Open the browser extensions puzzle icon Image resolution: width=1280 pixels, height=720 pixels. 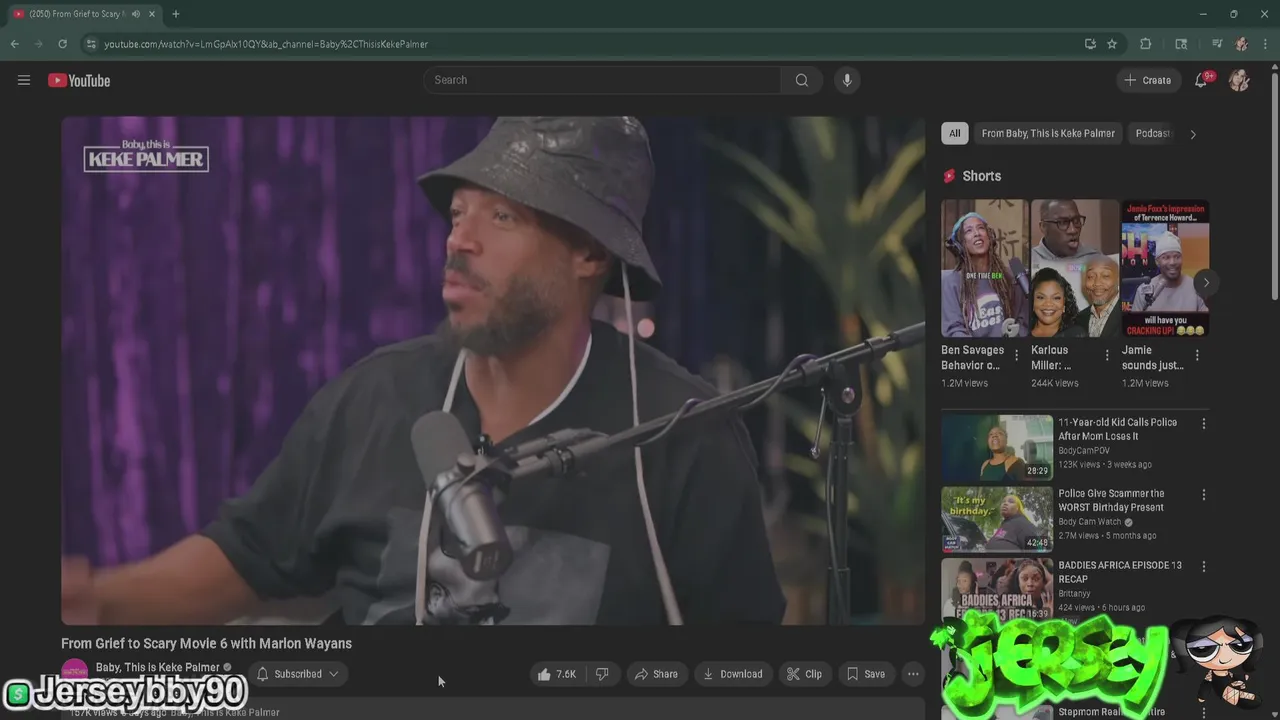pos(1146,44)
